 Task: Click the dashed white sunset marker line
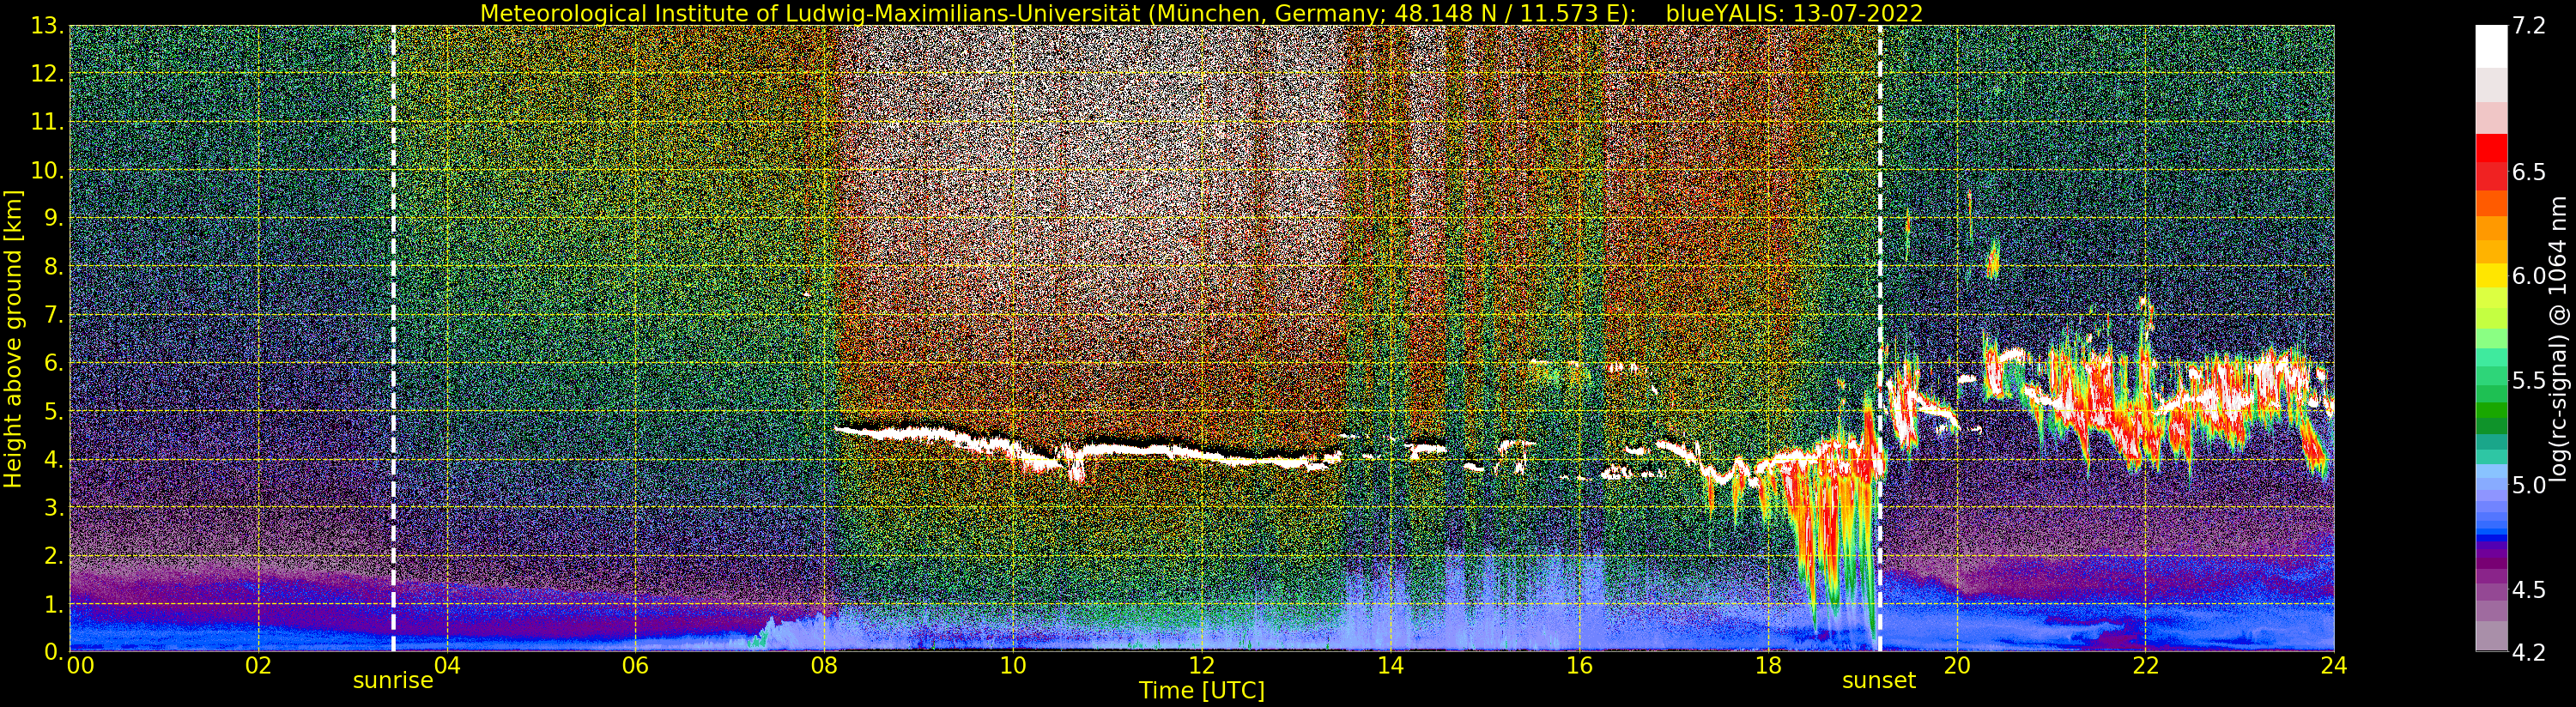pyautogui.click(x=1880, y=338)
